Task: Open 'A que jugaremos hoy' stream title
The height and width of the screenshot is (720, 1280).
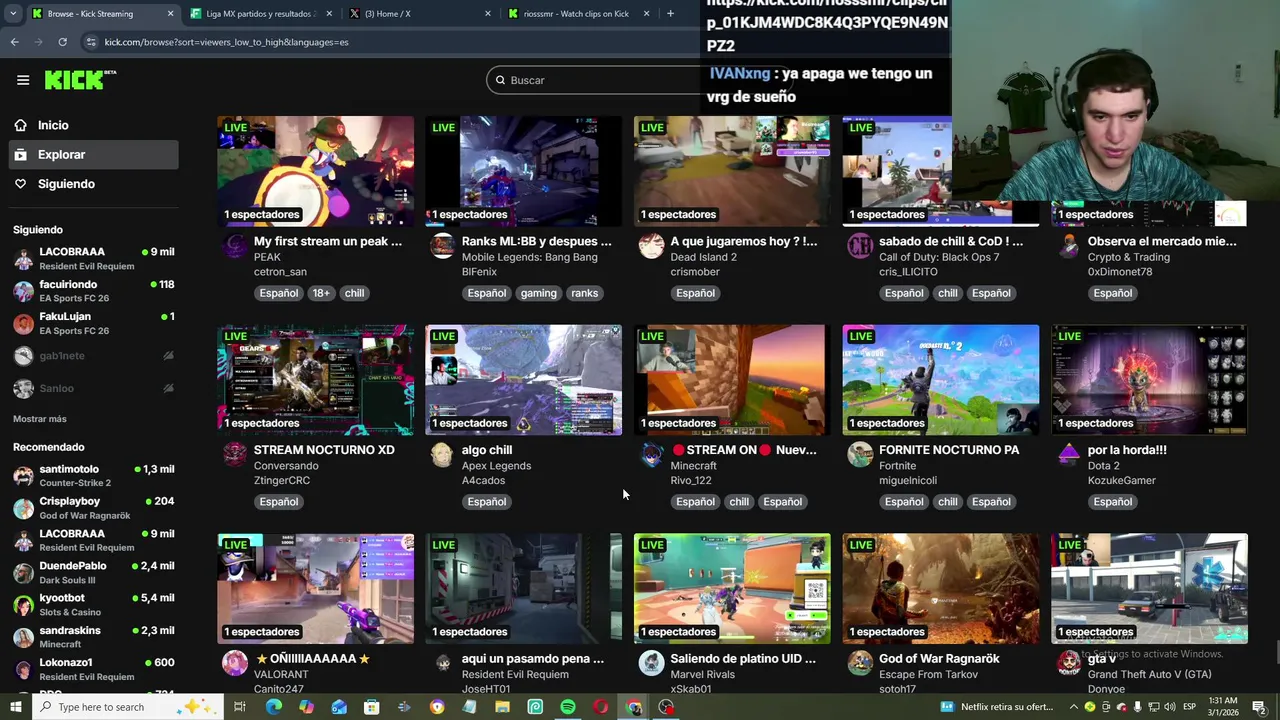Action: click(x=743, y=241)
